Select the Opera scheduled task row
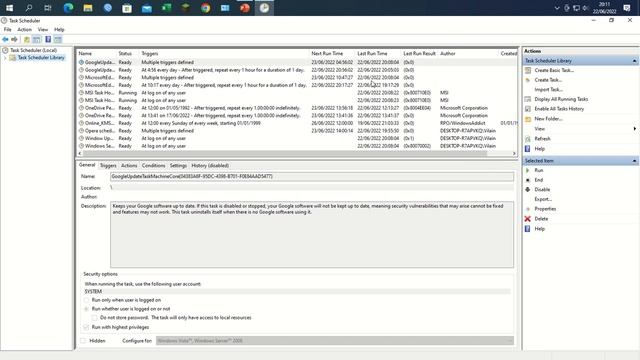The height and width of the screenshot is (360, 640). (x=296, y=131)
